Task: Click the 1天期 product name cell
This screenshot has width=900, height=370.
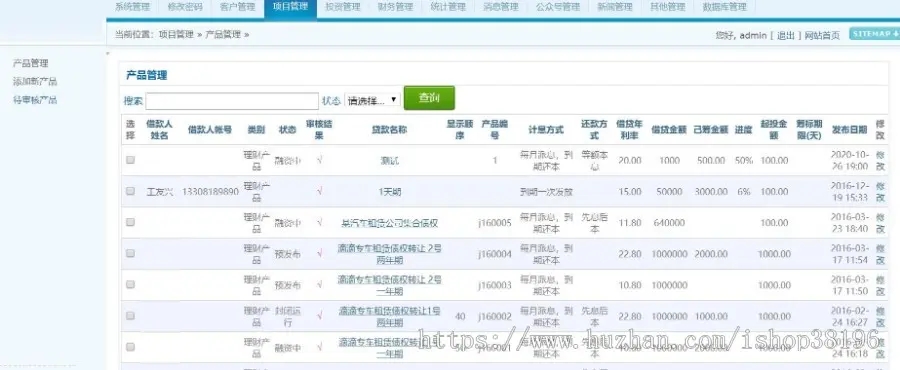Action: point(390,192)
